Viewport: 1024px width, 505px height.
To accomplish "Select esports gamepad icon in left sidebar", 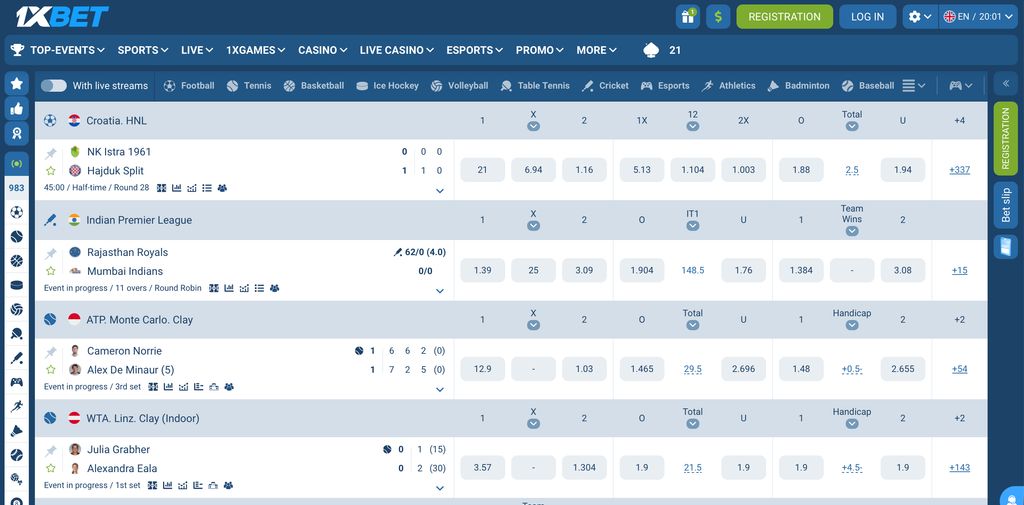I will [16, 382].
